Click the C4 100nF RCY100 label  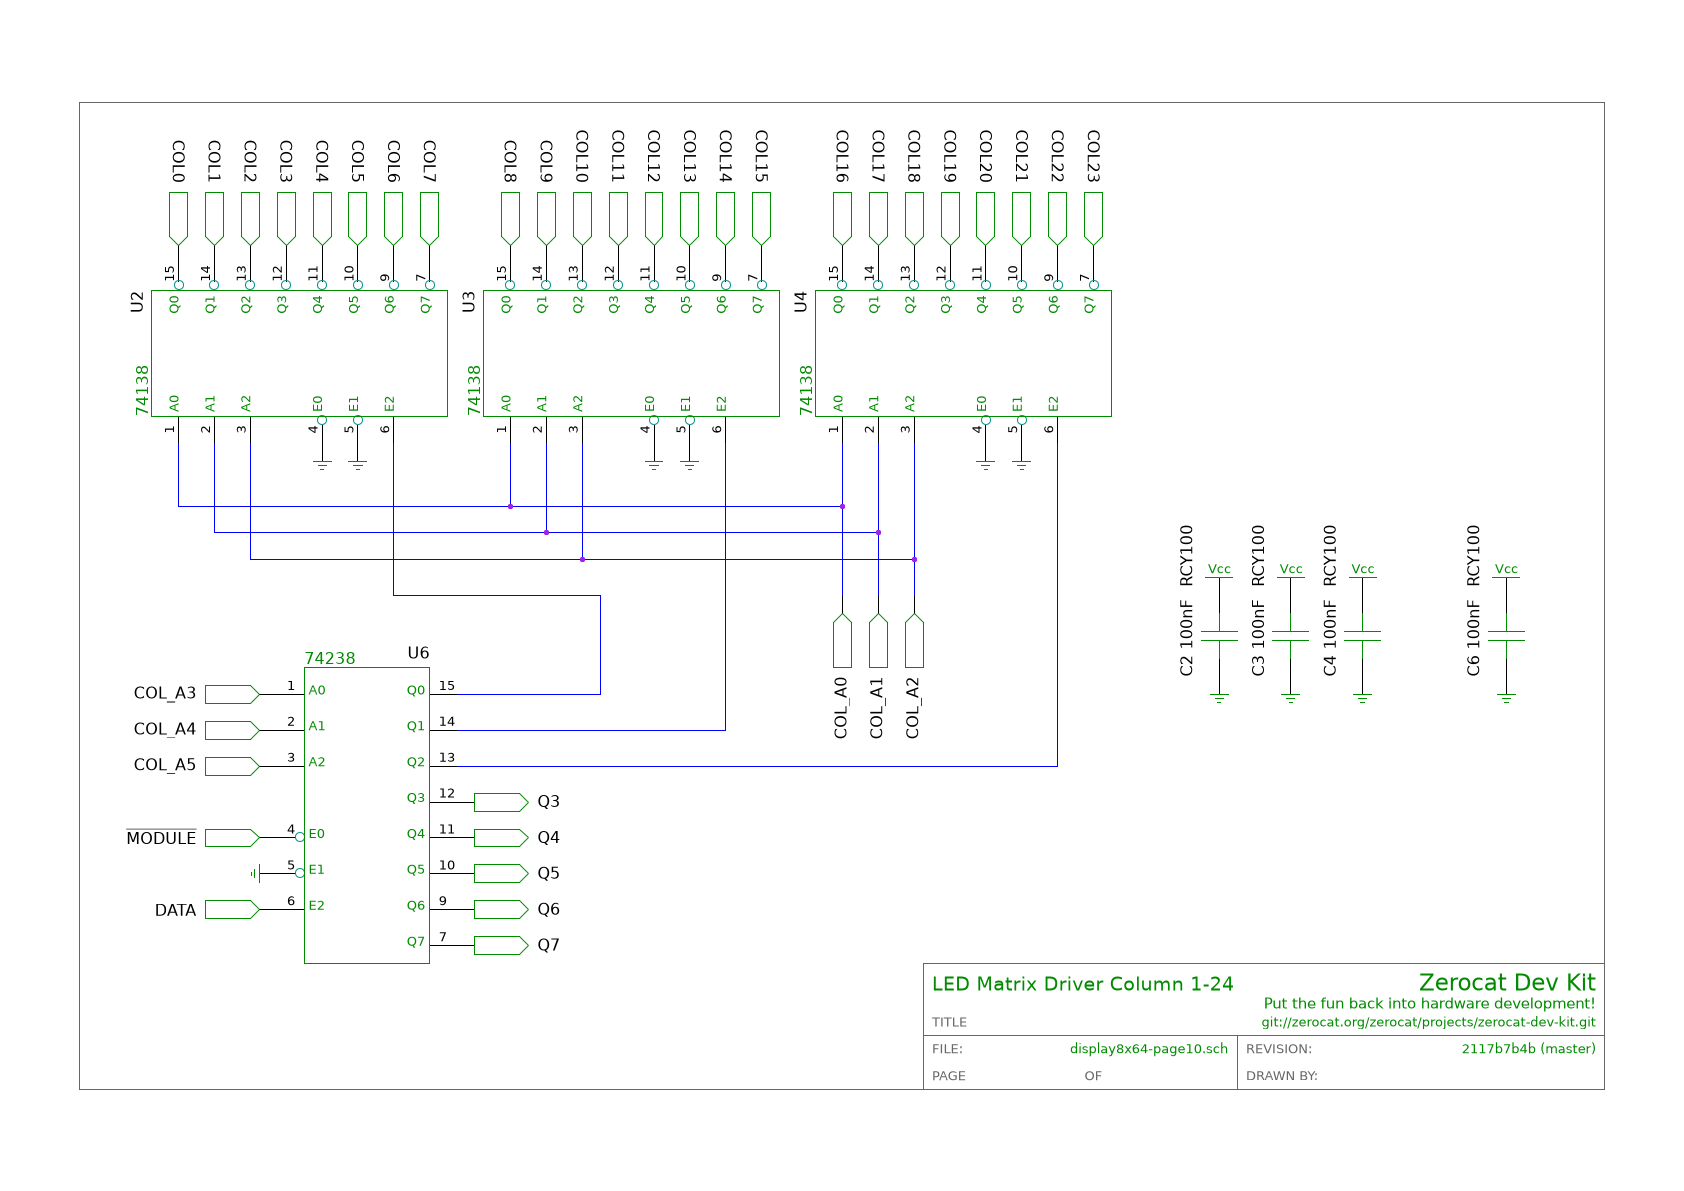click(1330, 600)
